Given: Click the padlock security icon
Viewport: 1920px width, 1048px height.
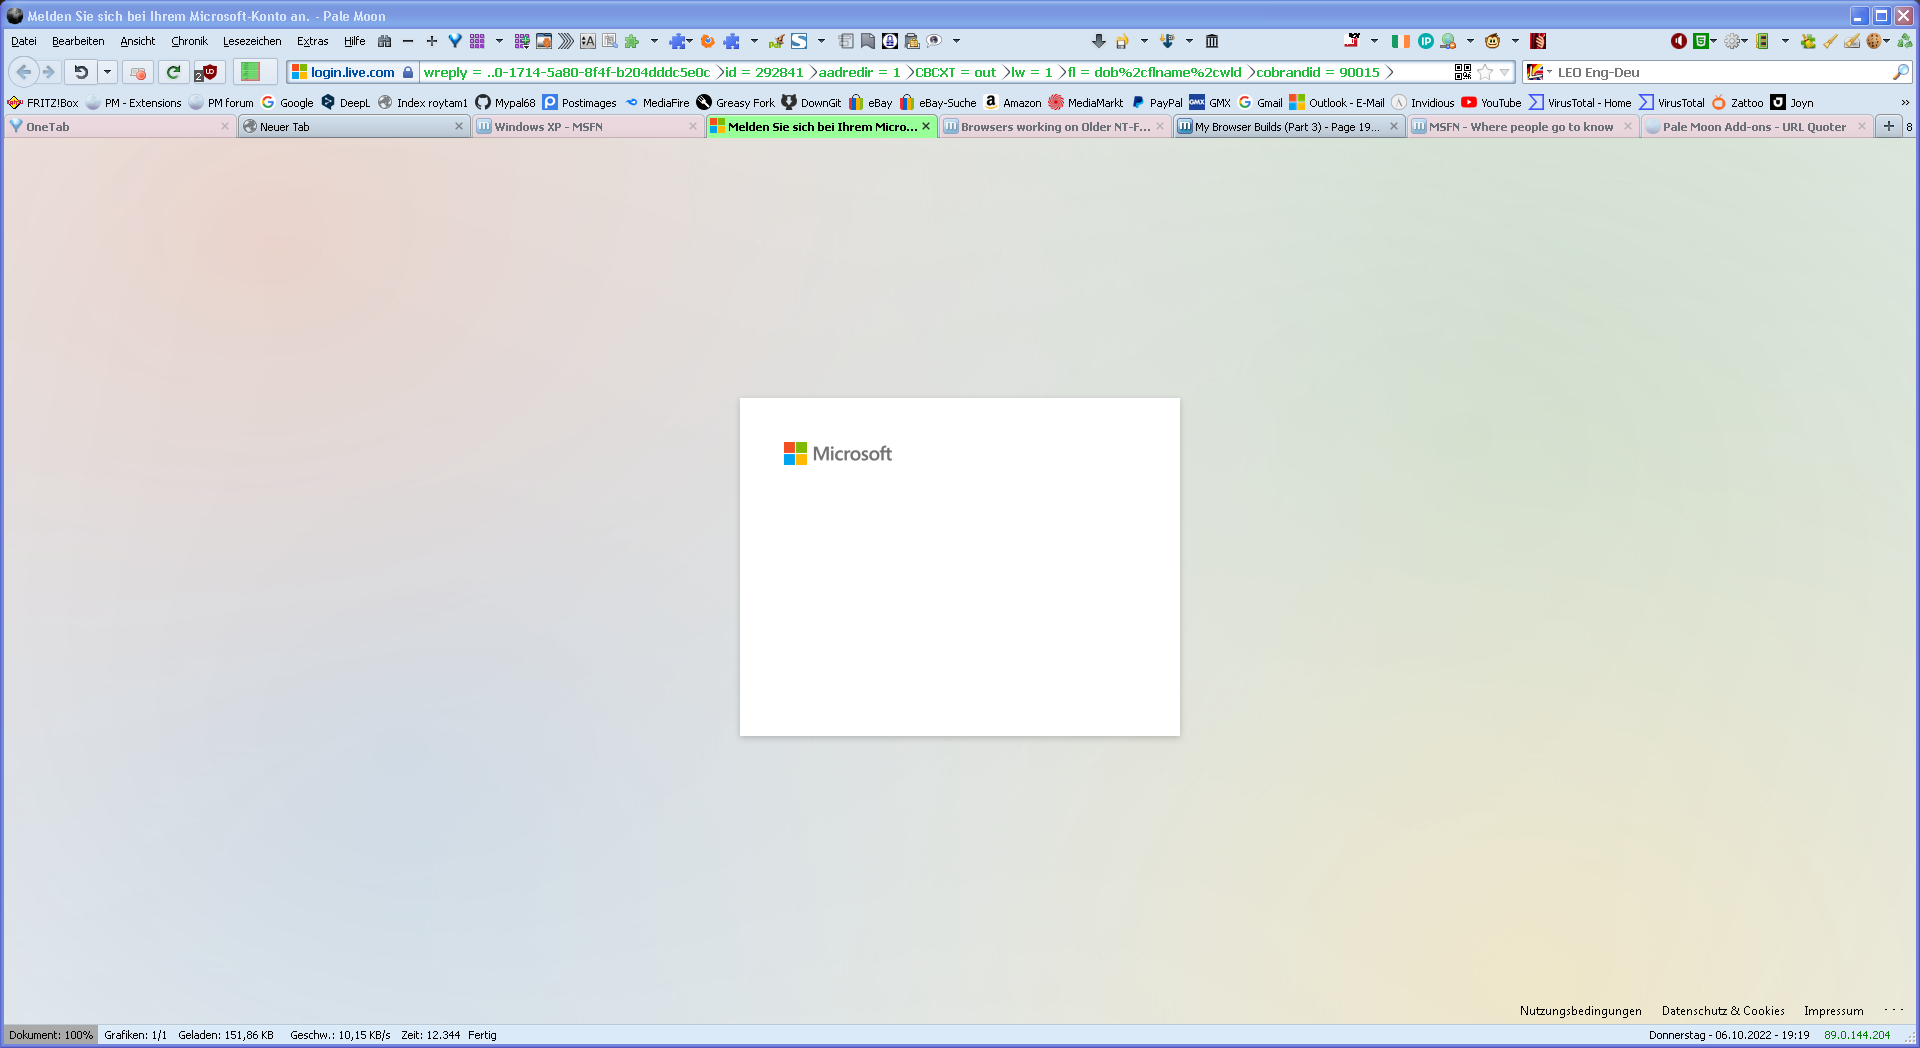Looking at the screenshot, I should click(408, 72).
